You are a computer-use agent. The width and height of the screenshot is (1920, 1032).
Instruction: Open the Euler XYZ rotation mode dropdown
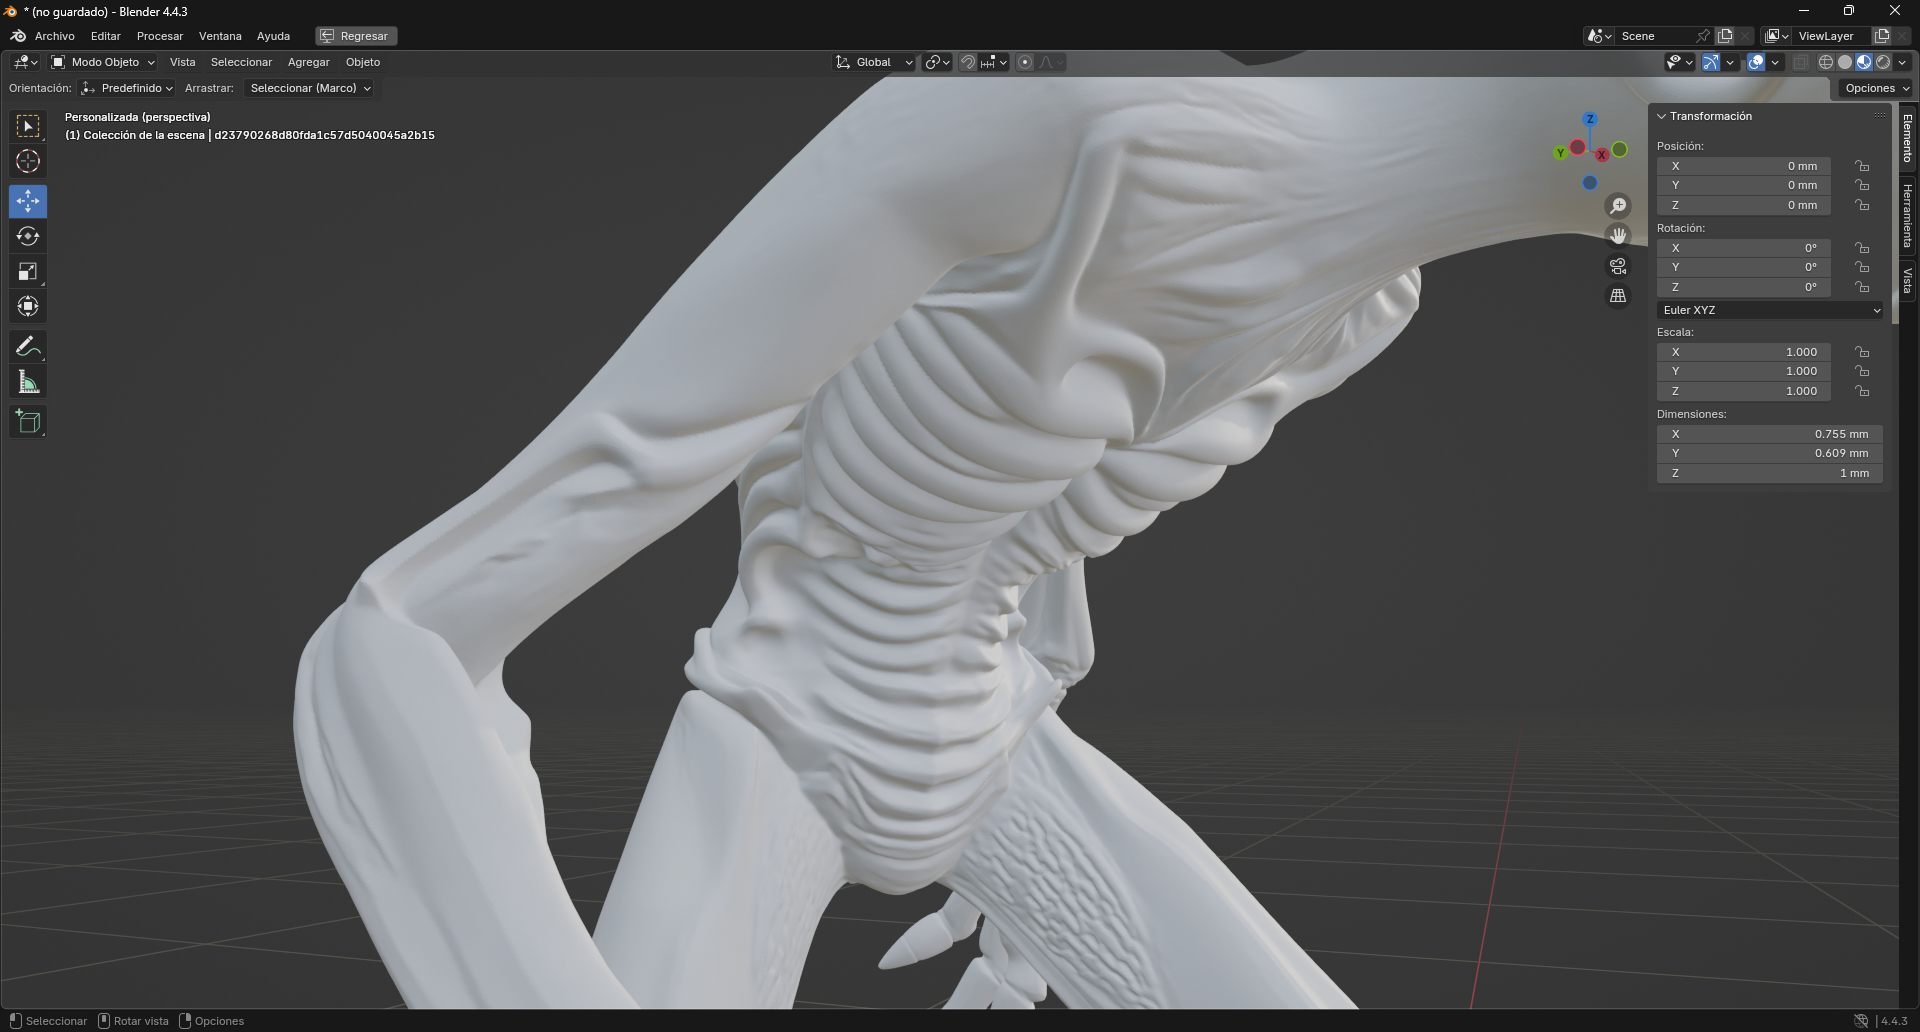[1769, 310]
